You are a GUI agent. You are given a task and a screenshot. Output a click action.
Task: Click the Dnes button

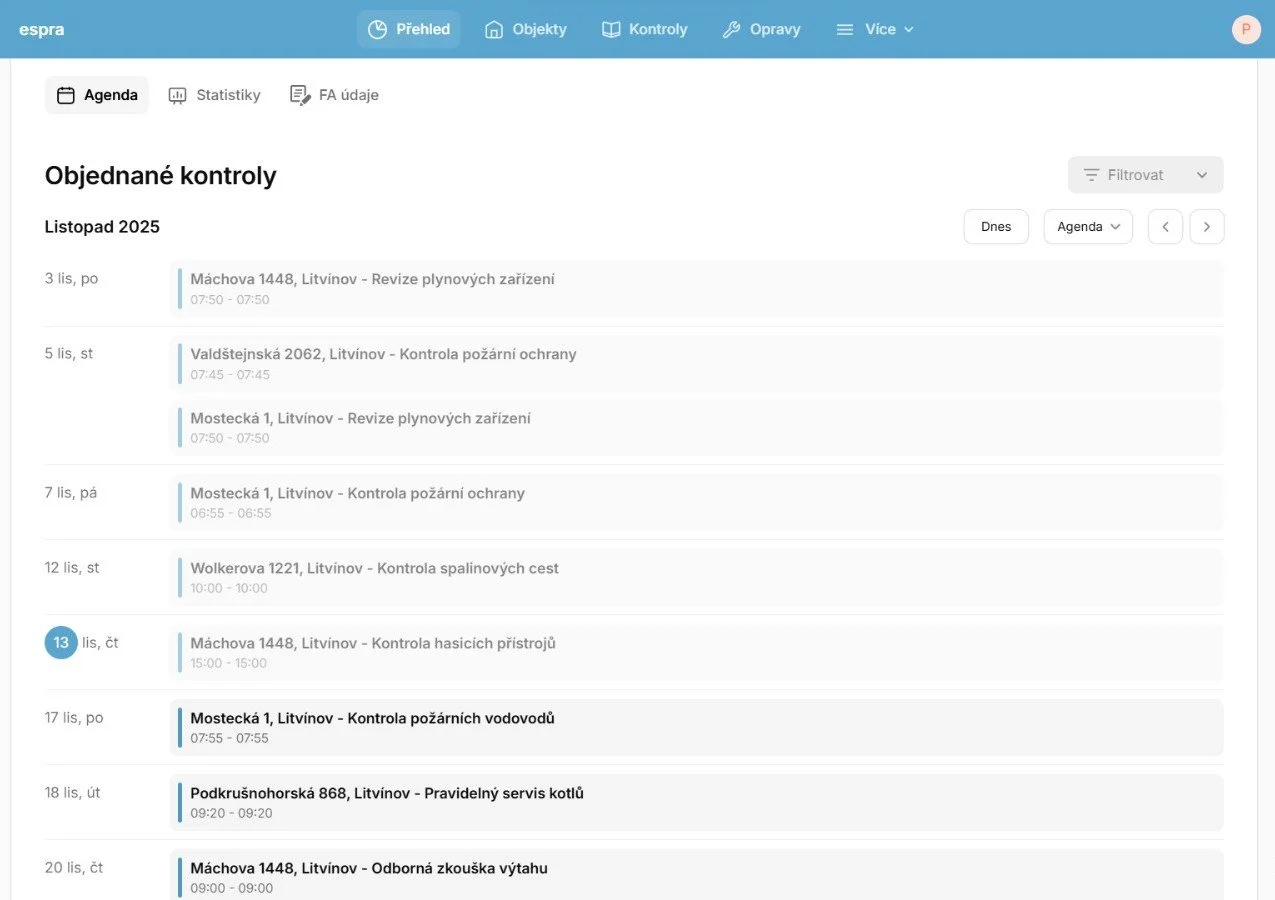(x=996, y=227)
